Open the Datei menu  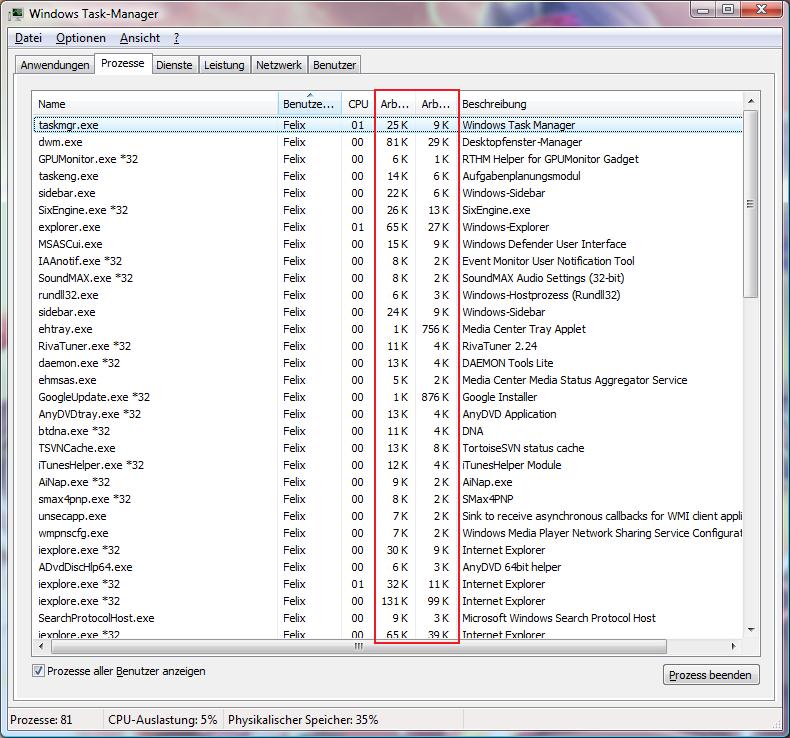[28, 38]
